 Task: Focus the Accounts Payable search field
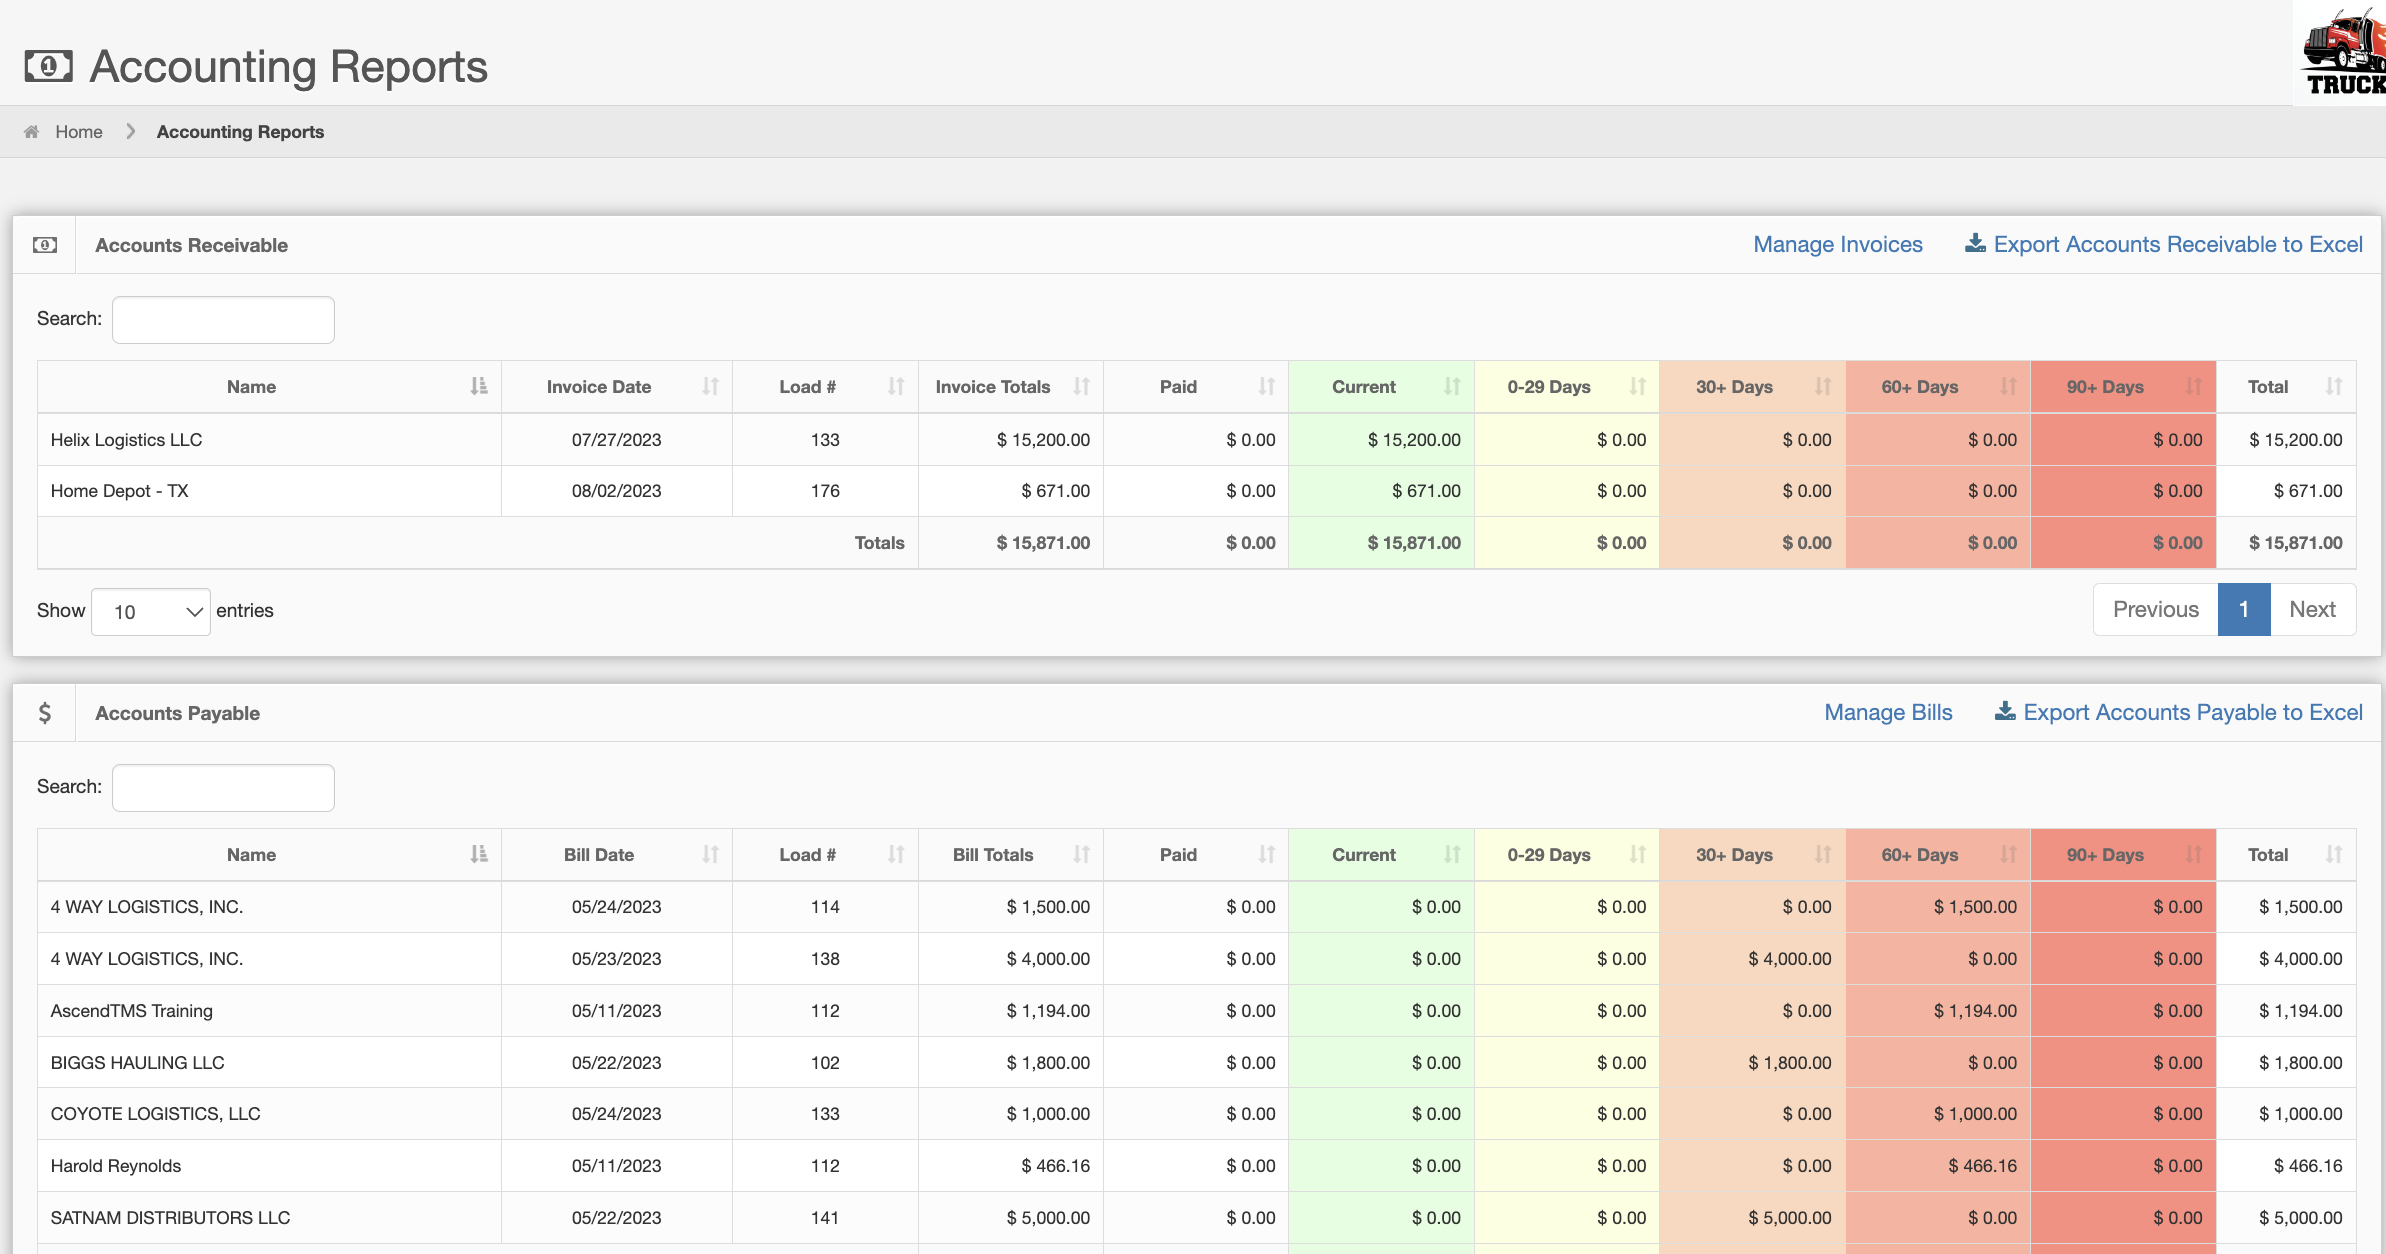coord(223,788)
